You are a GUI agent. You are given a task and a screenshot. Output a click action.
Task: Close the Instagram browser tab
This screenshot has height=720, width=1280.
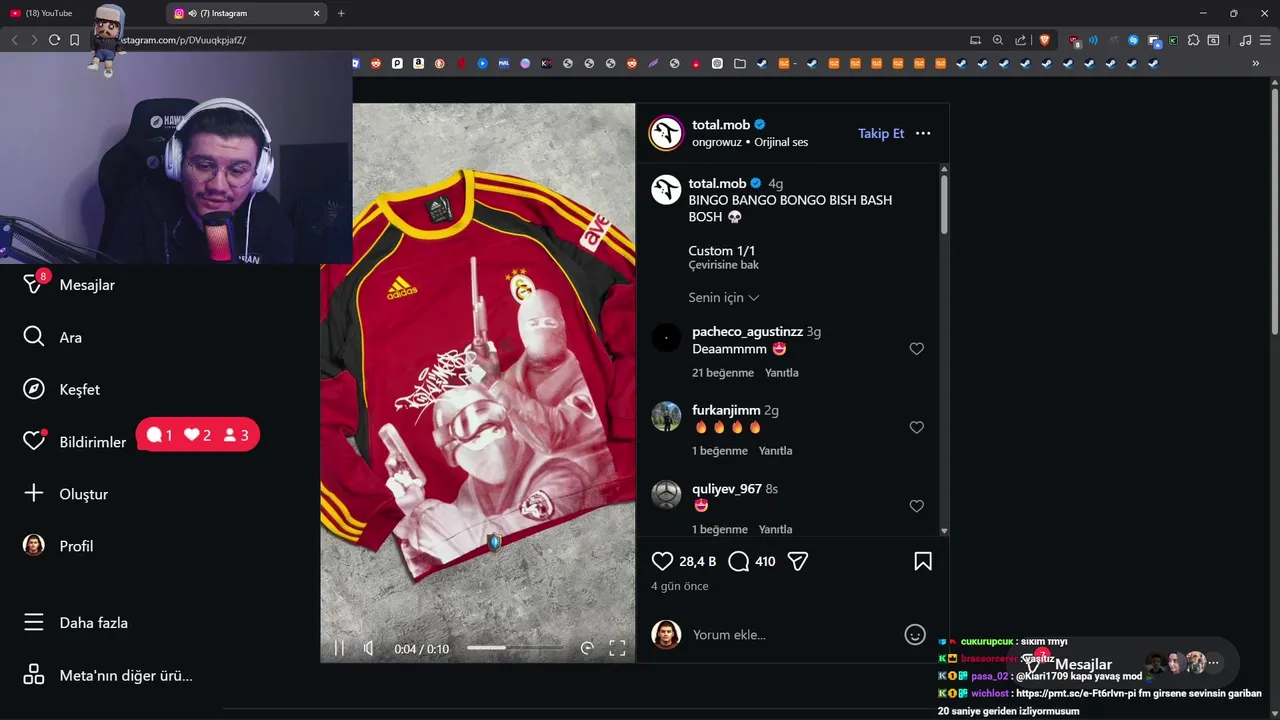tap(317, 13)
